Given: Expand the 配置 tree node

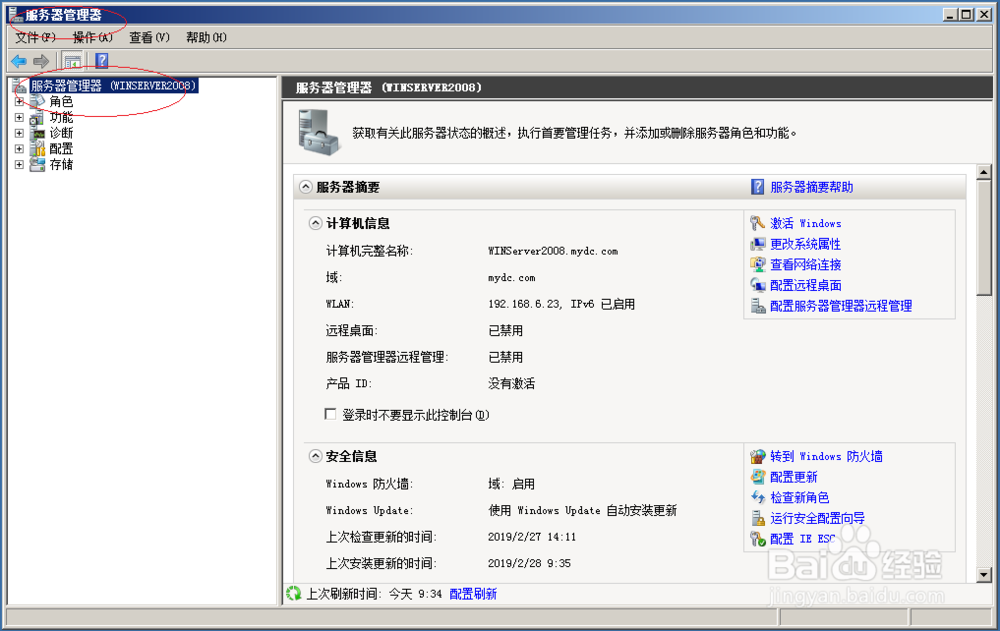Looking at the screenshot, I should (21, 148).
